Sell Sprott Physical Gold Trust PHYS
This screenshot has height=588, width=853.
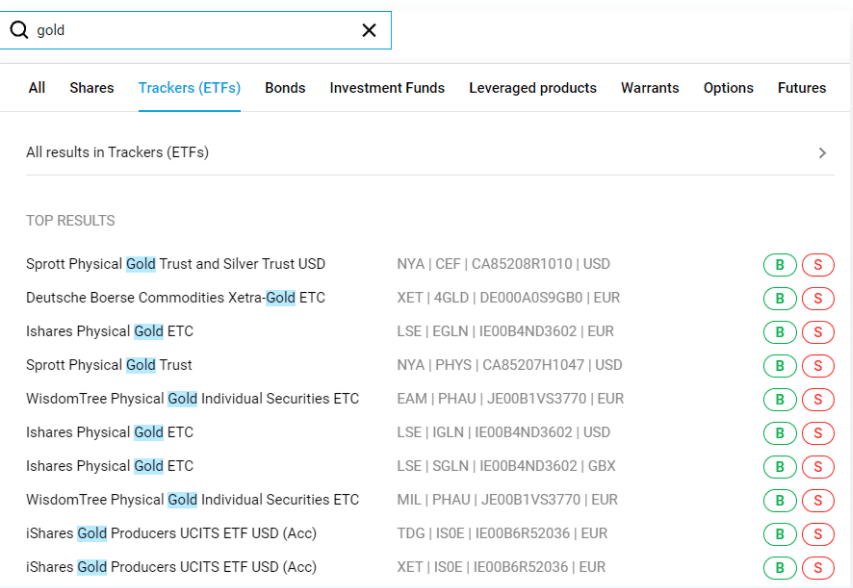coord(817,366)
